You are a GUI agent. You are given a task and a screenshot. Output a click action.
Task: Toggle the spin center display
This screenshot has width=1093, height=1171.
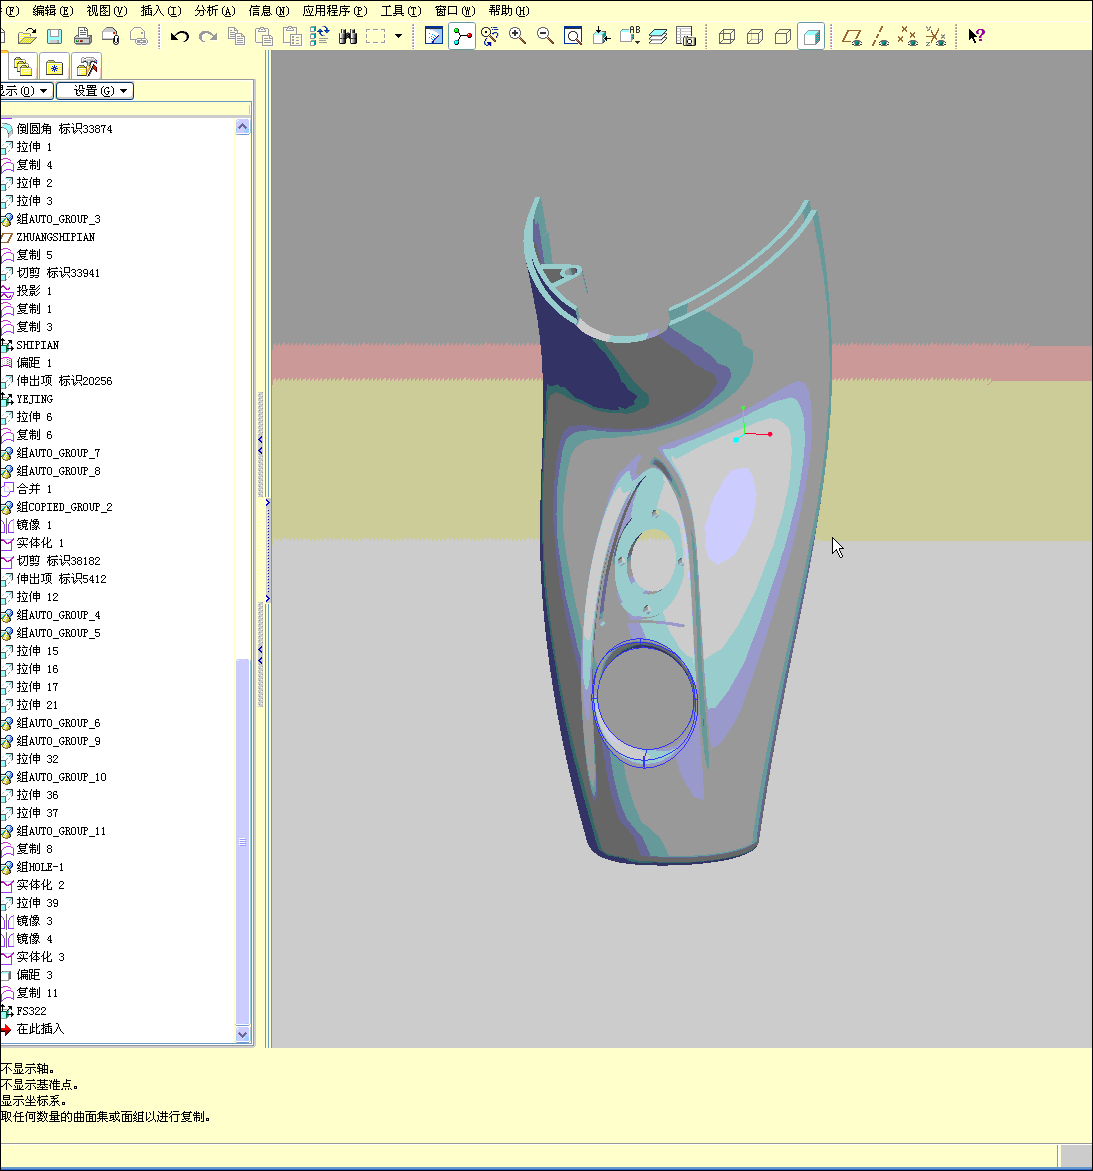(462, 36)
